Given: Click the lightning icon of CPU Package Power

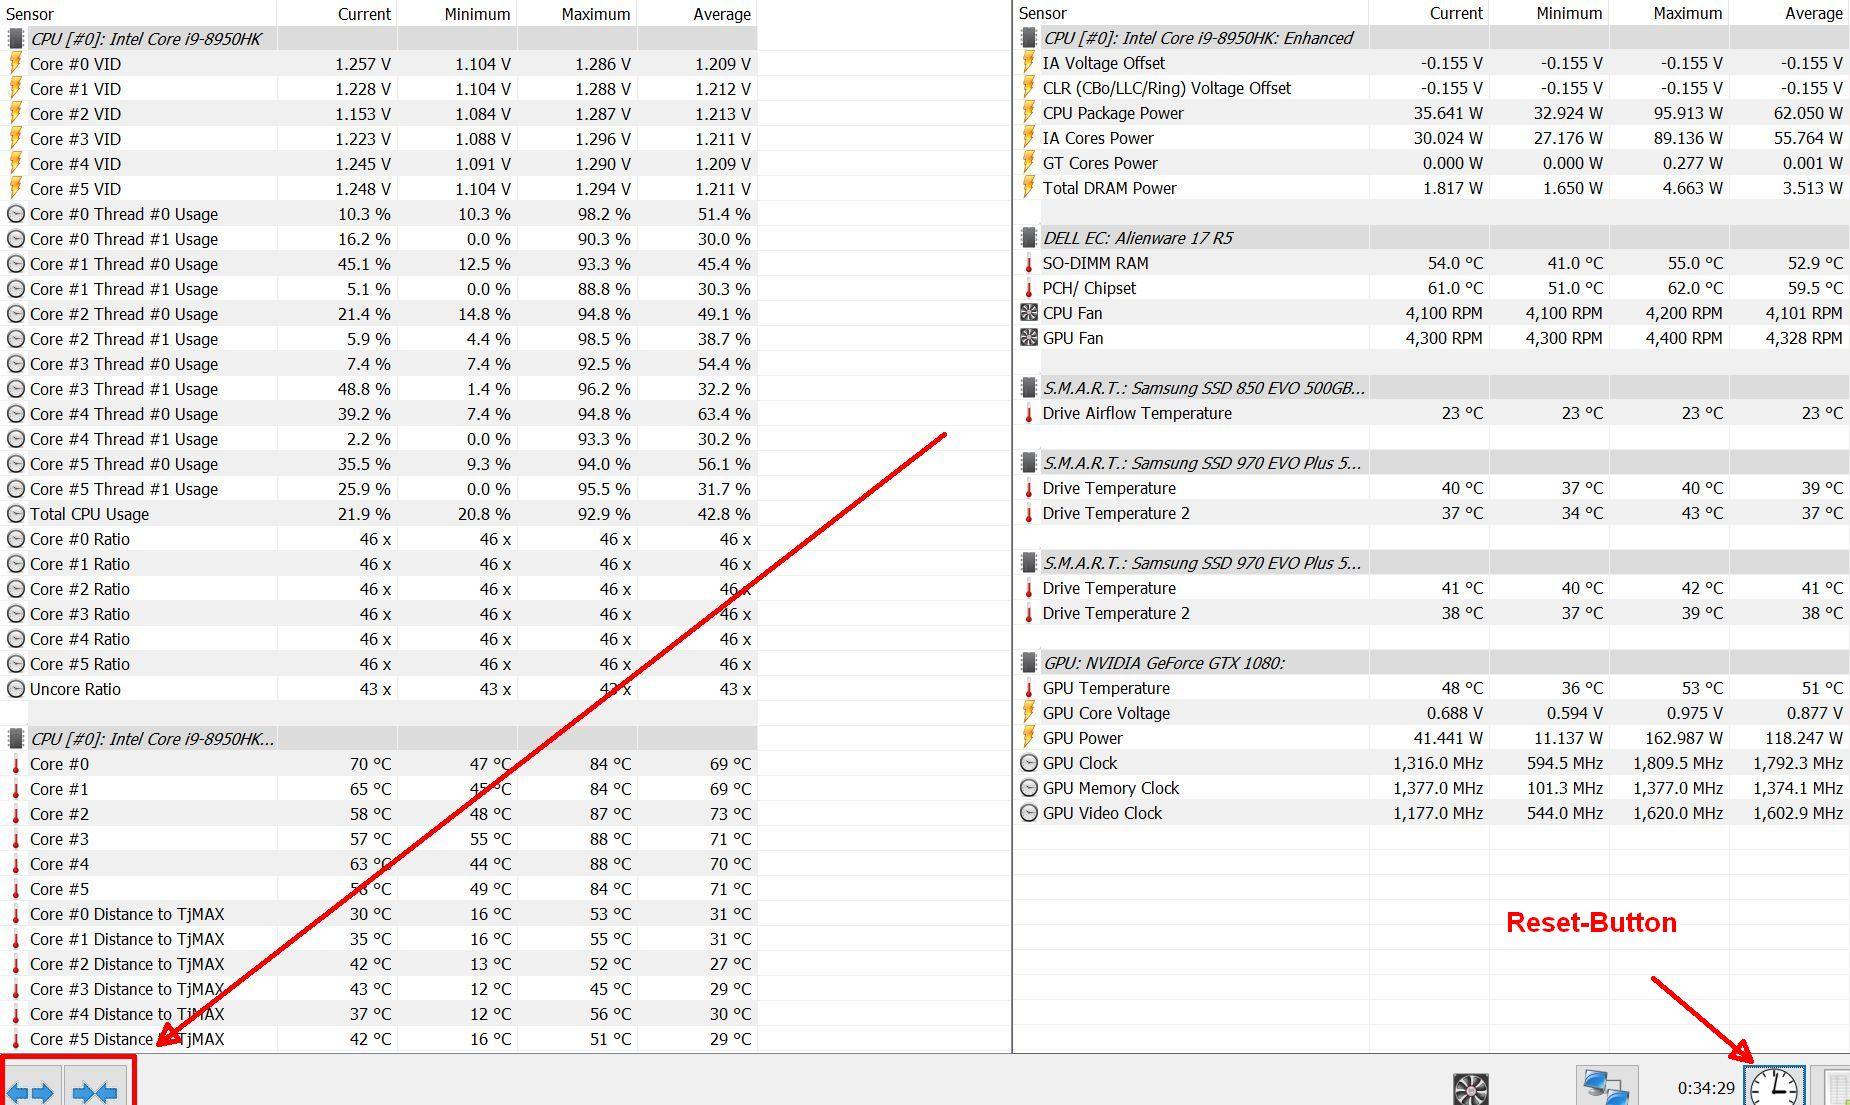Looking at the screenshot, I should [x=1028, y=113].
